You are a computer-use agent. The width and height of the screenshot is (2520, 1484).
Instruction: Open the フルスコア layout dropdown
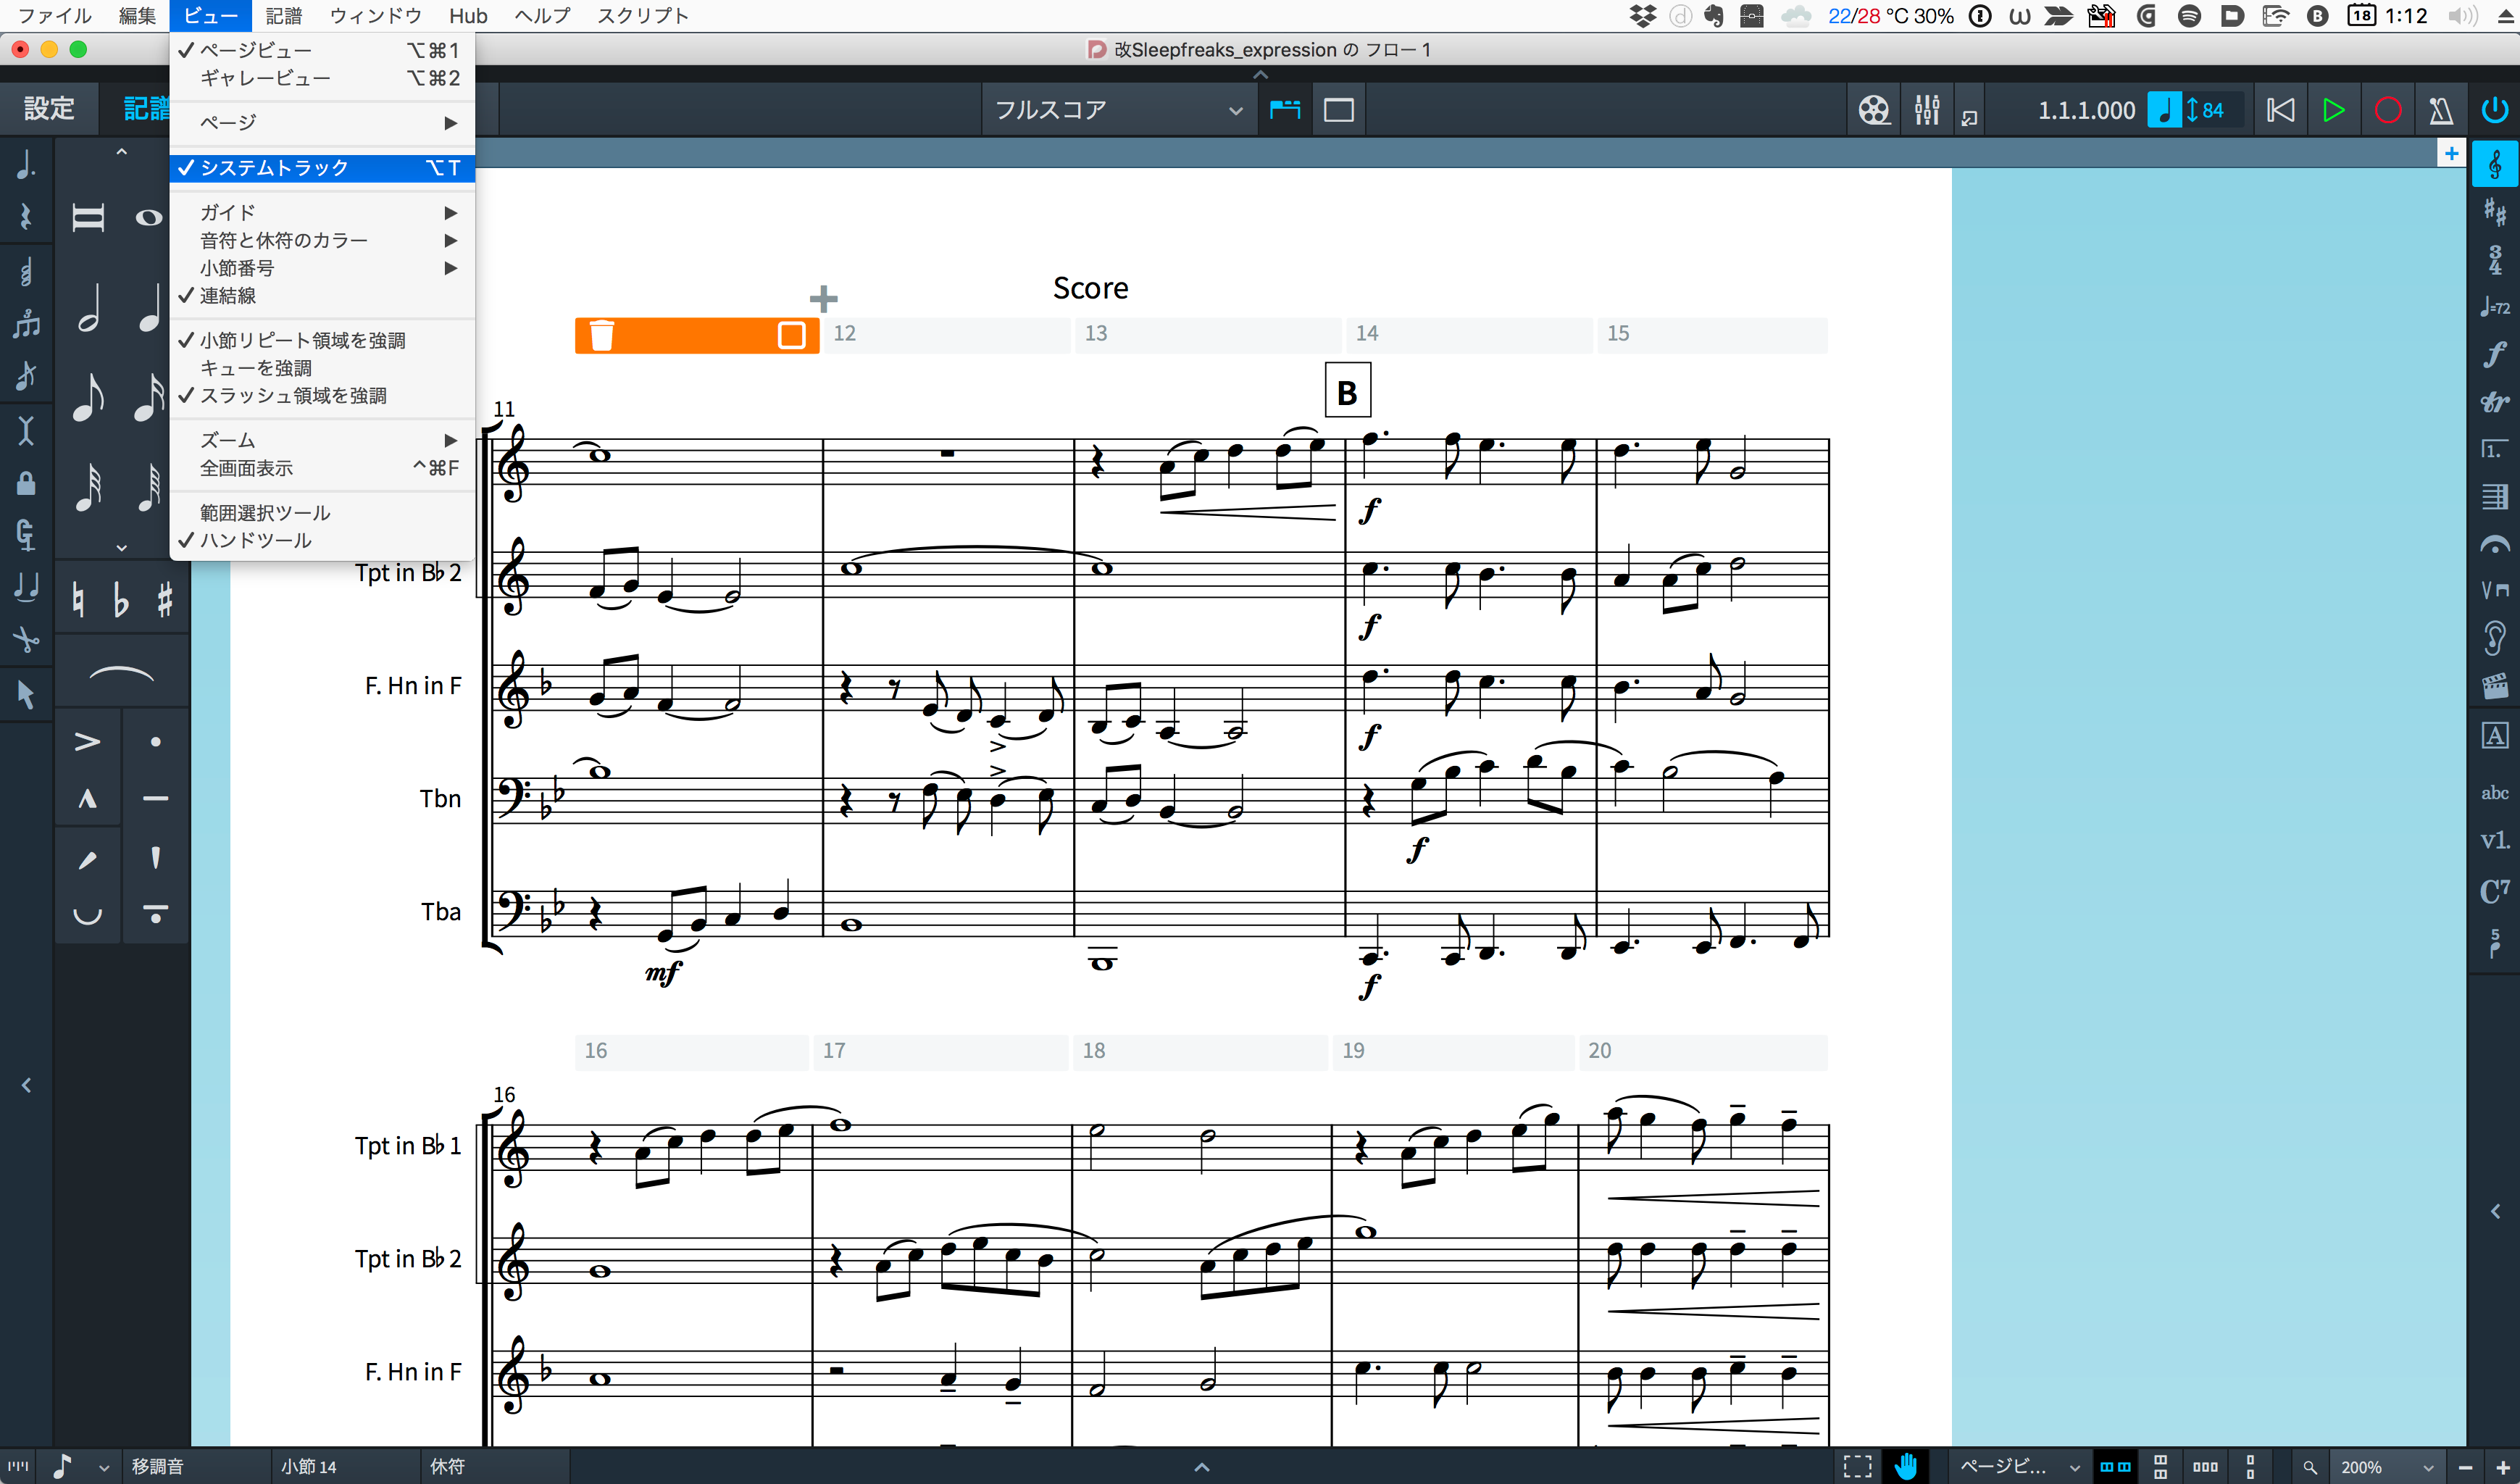point(1118,110)
